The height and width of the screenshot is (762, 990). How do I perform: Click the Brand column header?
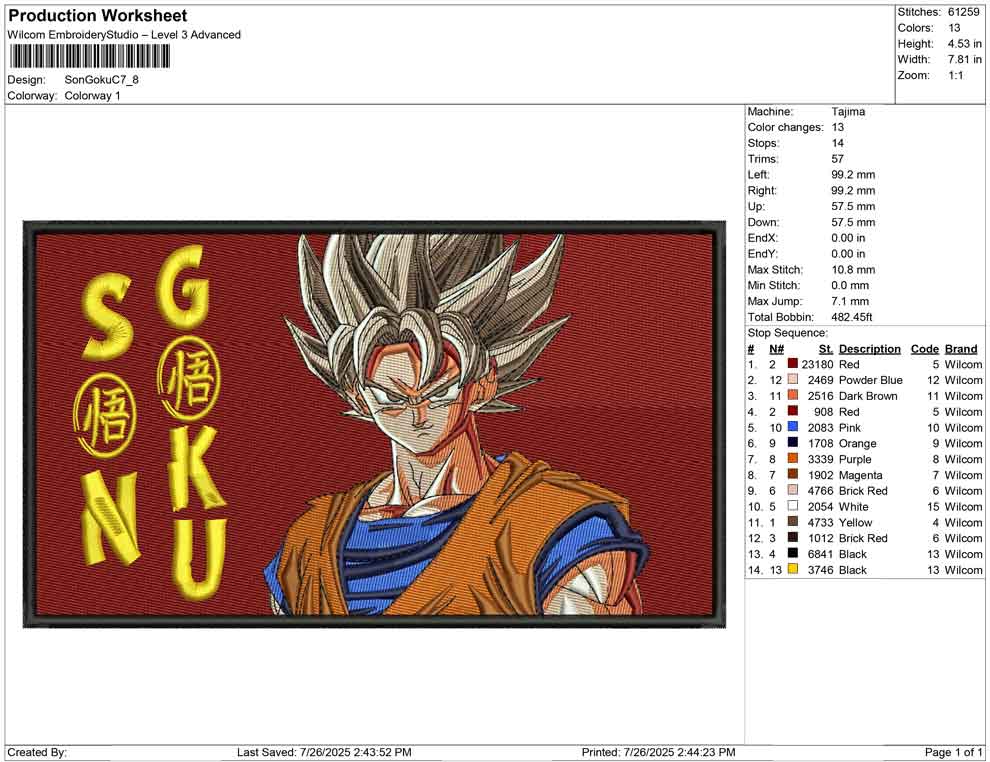[x=961, y=349]
